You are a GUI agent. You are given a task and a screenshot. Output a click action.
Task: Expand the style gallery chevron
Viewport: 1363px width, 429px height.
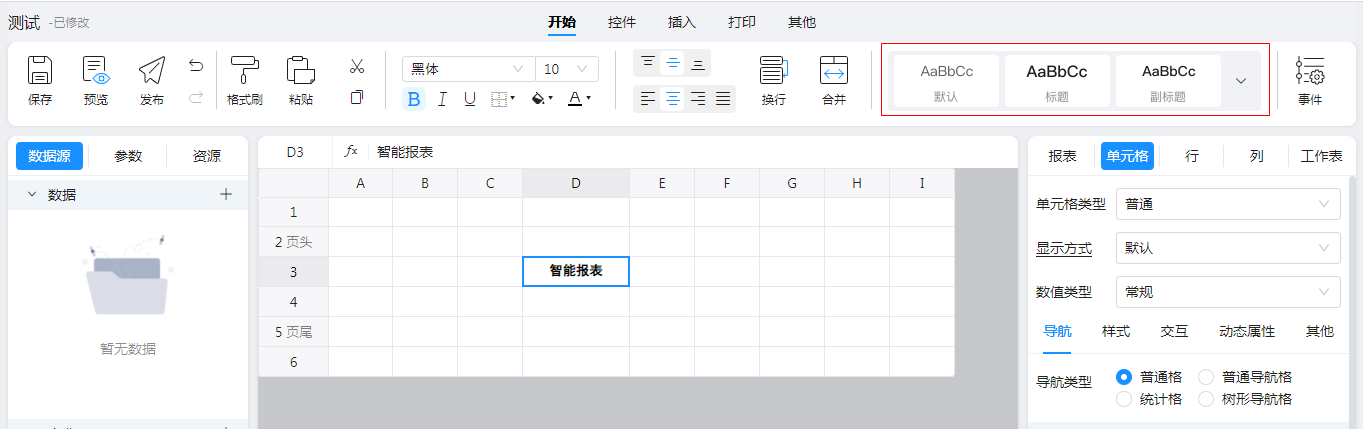(x=1241, y=81)
